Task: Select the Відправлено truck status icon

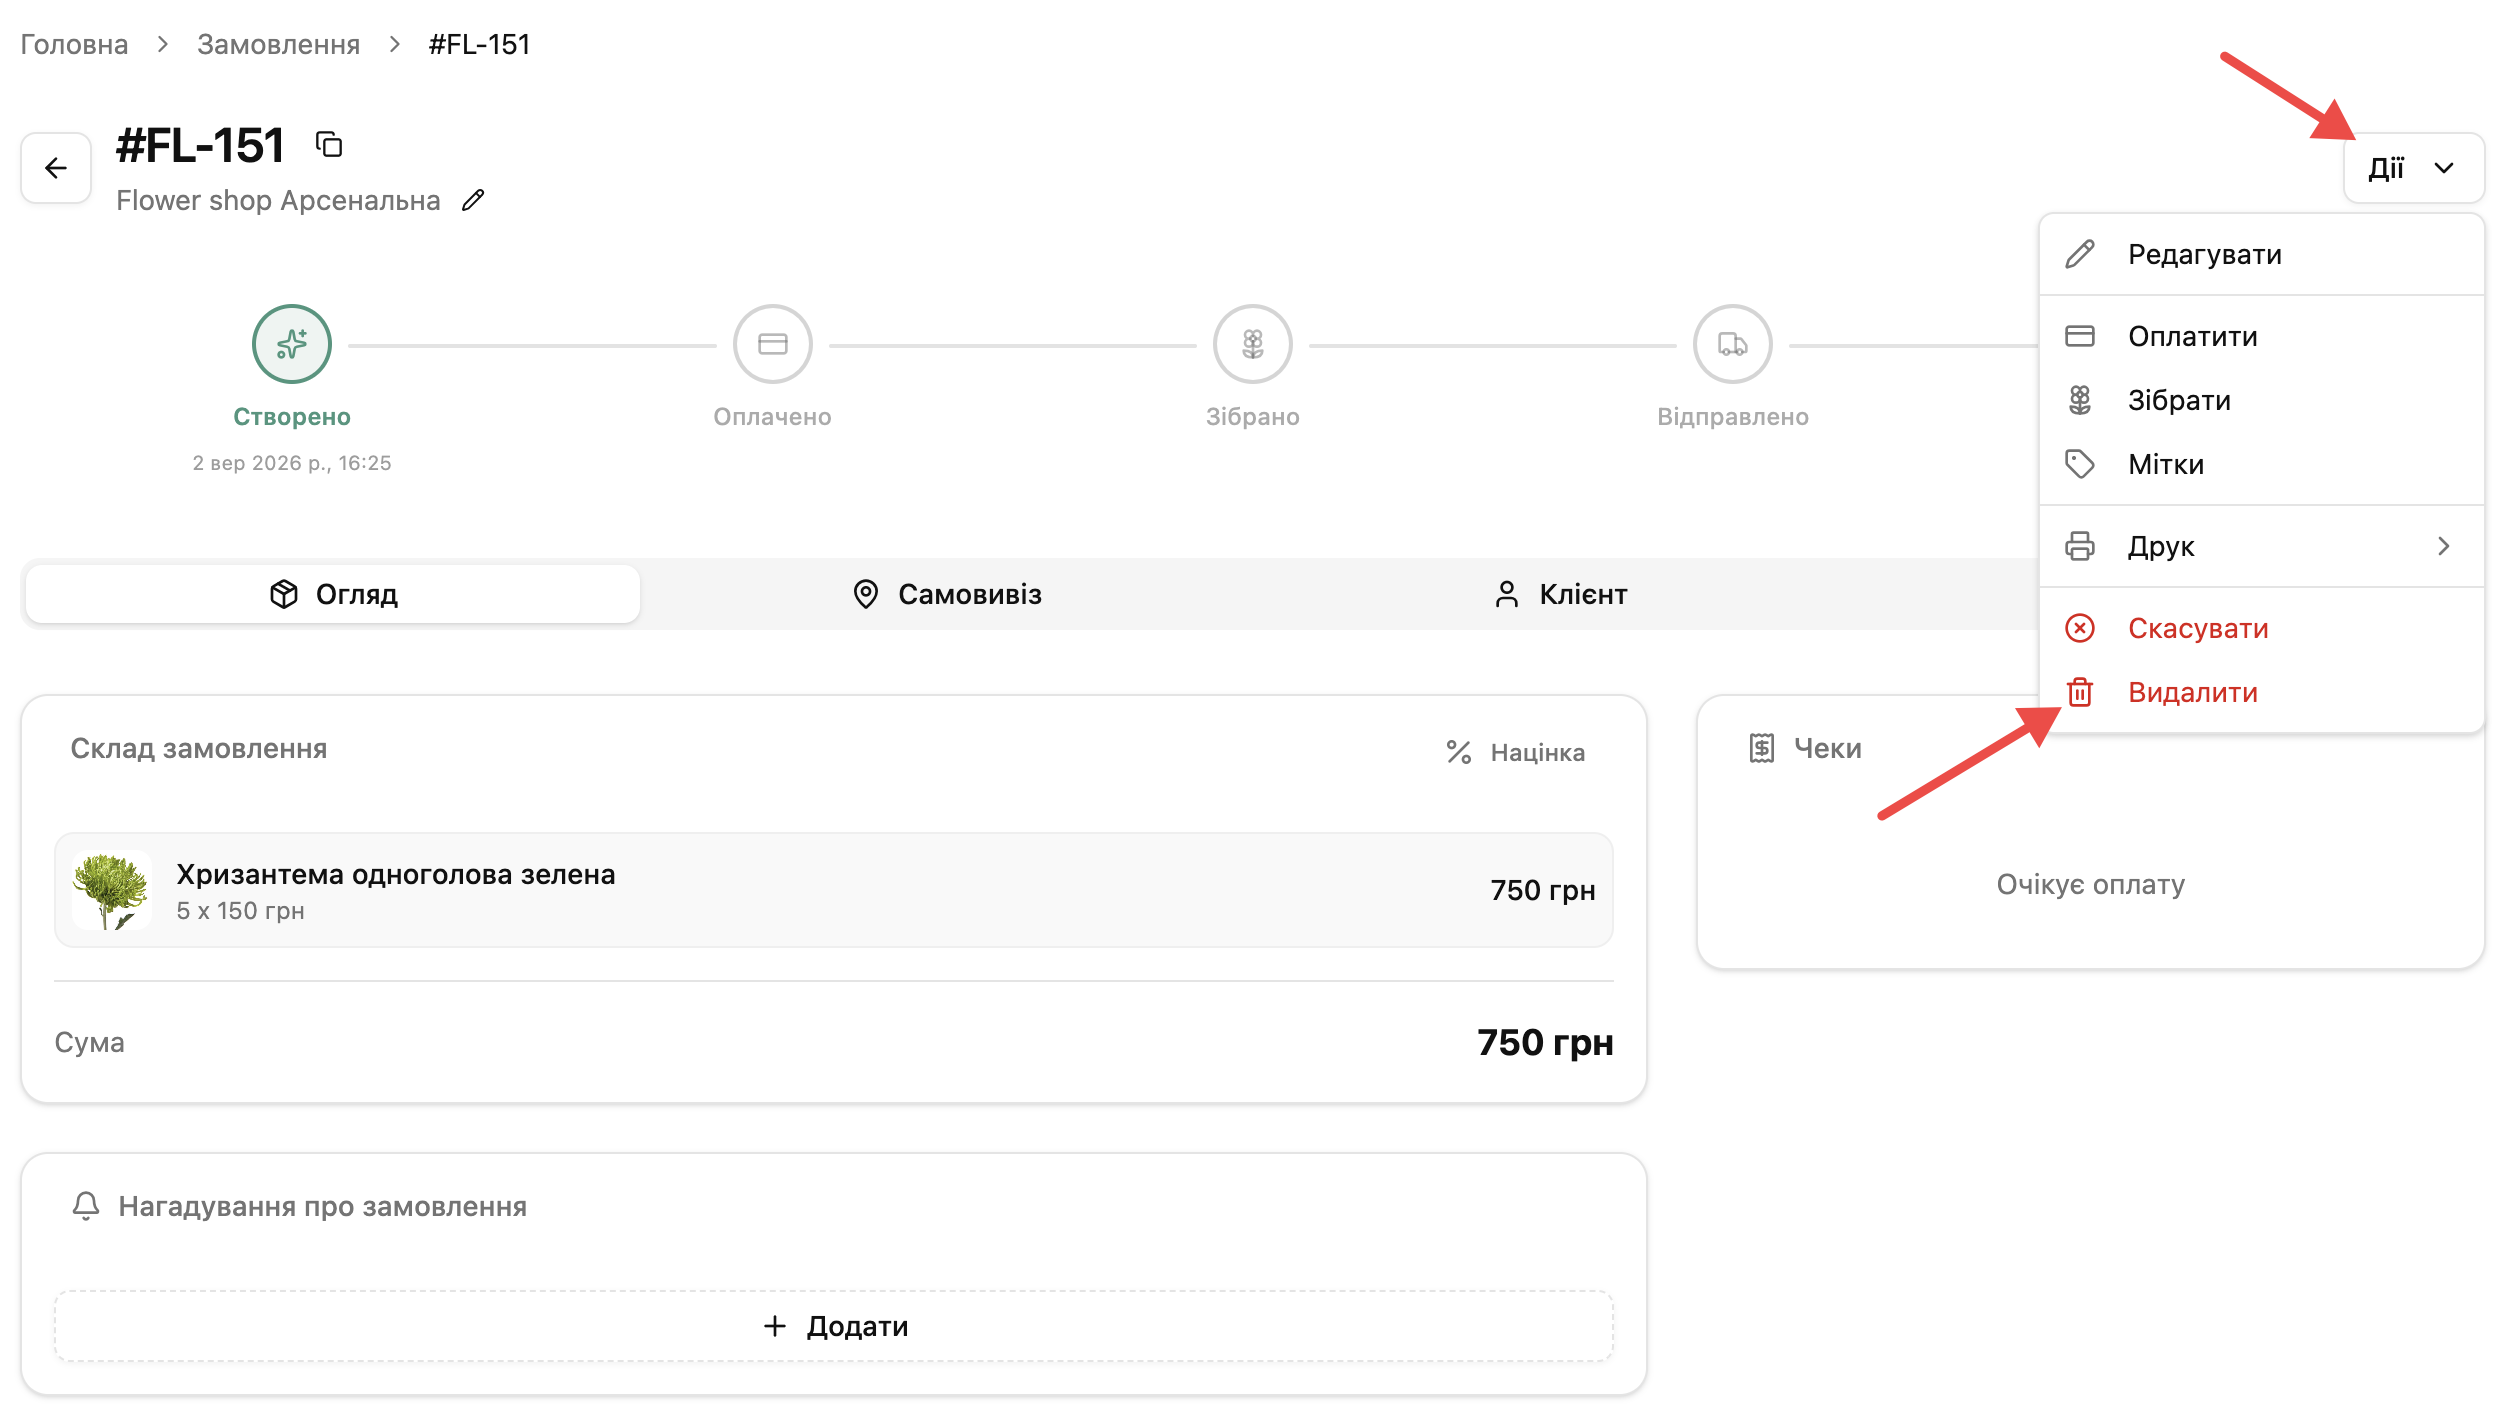Action: point(1732,344)
